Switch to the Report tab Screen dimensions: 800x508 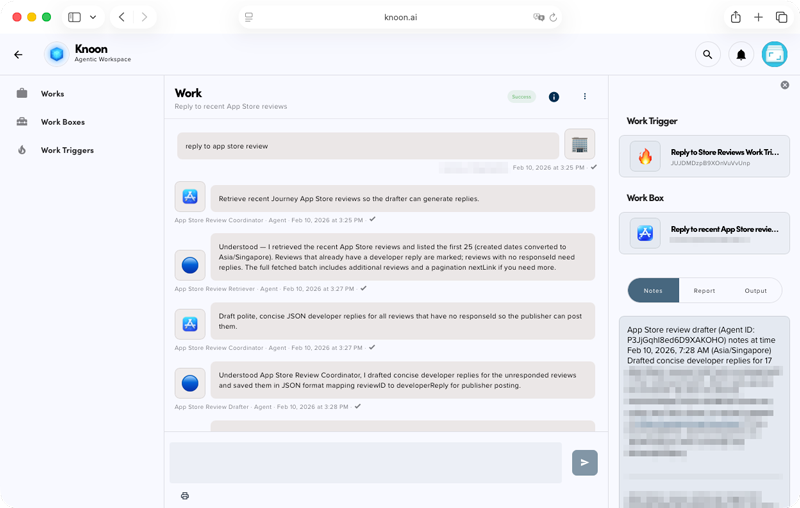click(x=704, y=291)
